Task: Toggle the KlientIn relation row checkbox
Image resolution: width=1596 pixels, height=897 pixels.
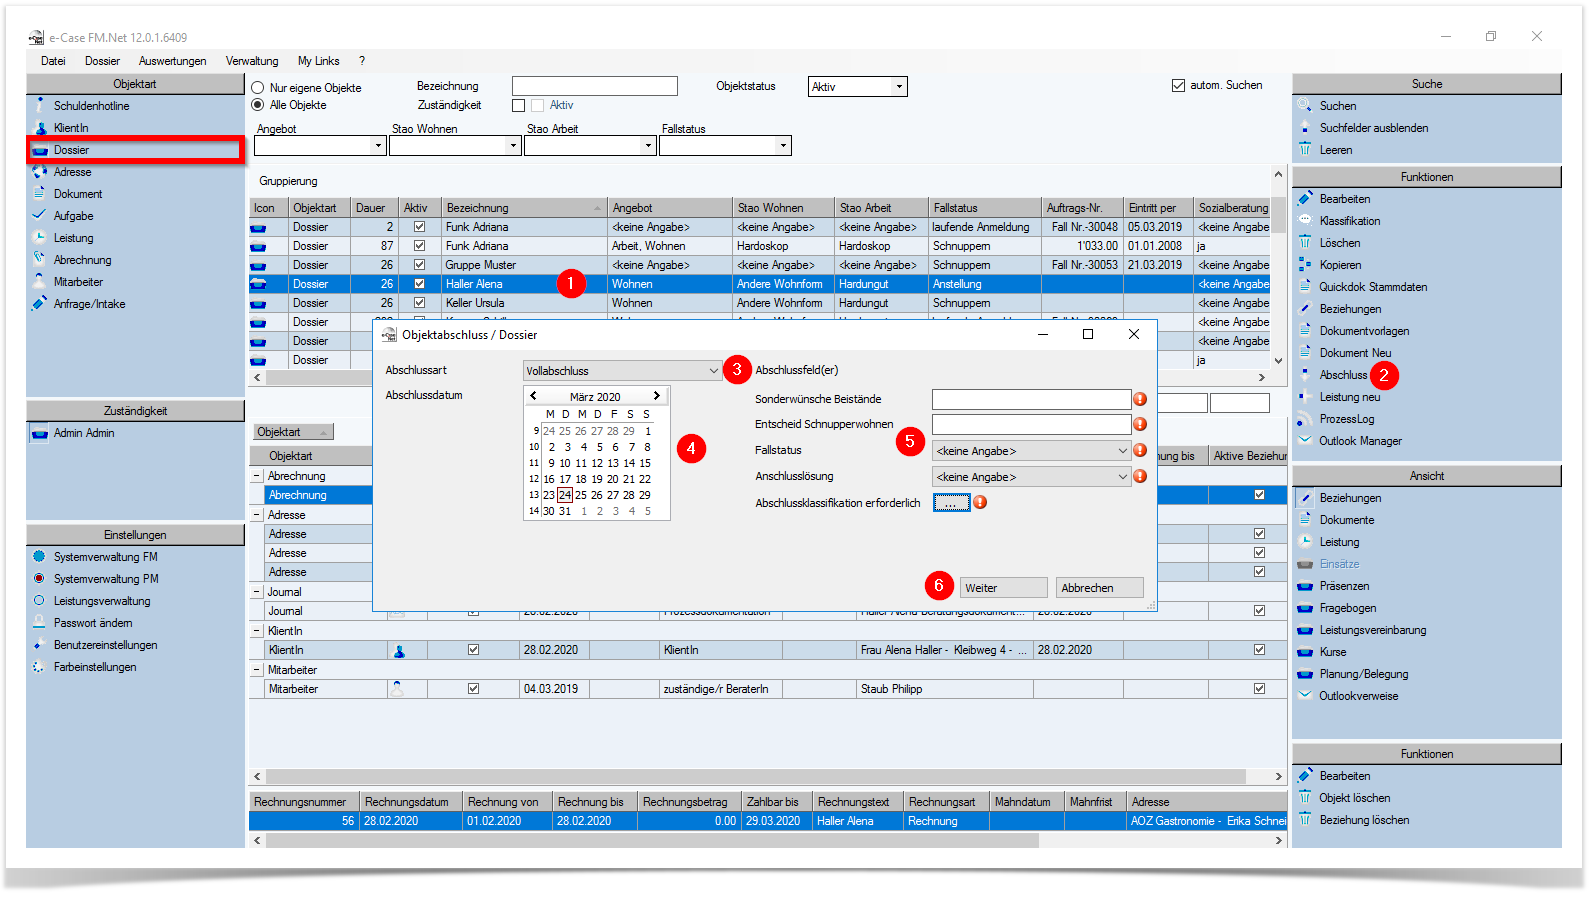Action: 473,650
